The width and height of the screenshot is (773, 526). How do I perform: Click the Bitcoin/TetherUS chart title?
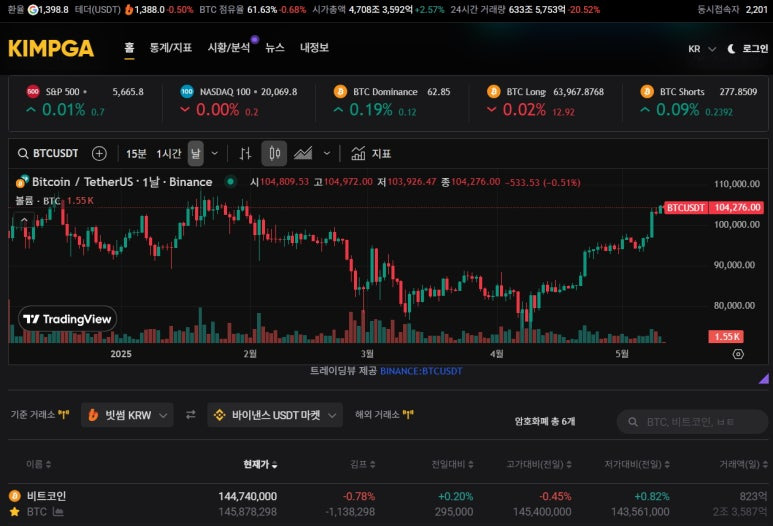coord(122,182)
